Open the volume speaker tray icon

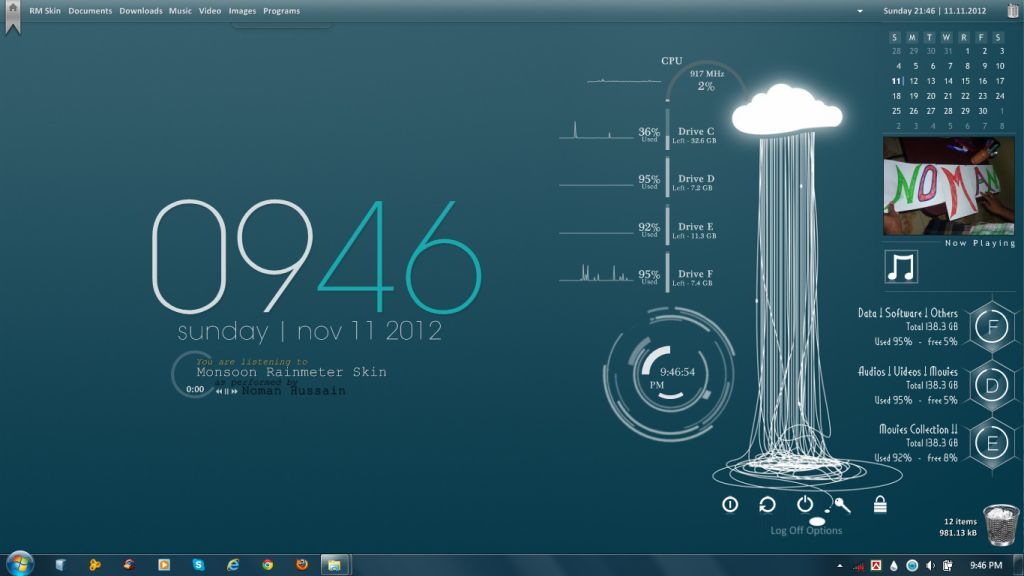(x=930, y=566)
